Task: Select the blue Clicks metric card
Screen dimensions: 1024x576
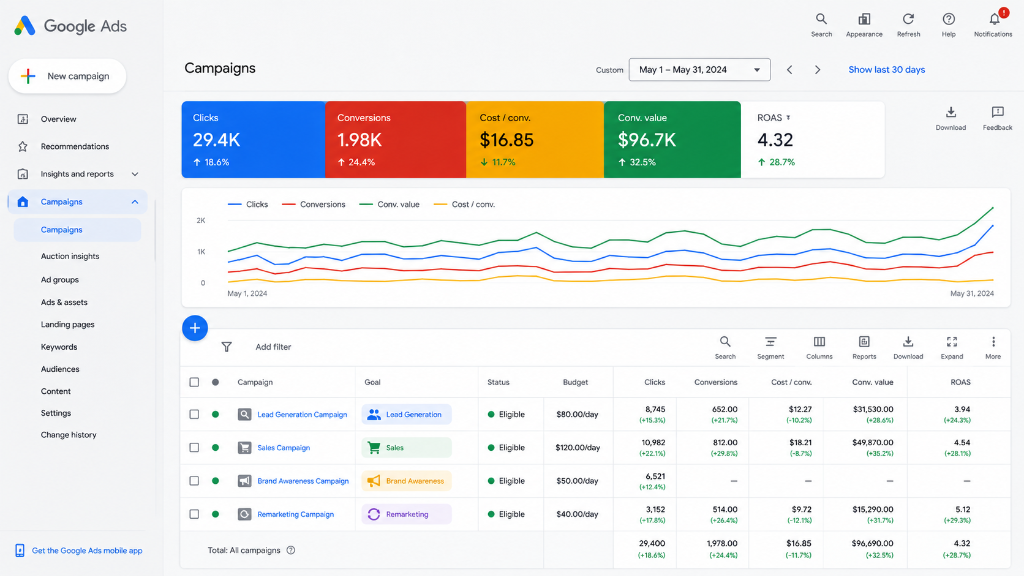Action: point(253,140)
